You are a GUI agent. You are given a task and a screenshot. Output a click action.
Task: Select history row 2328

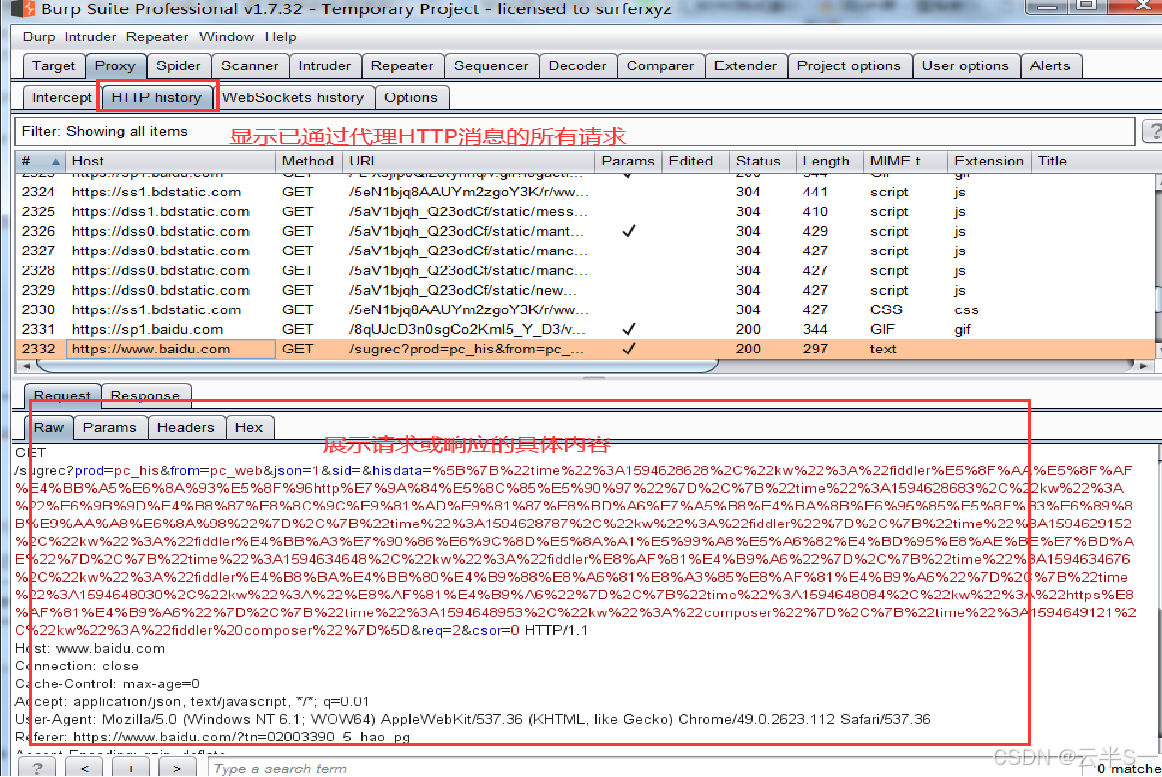(x=585, y=271)
